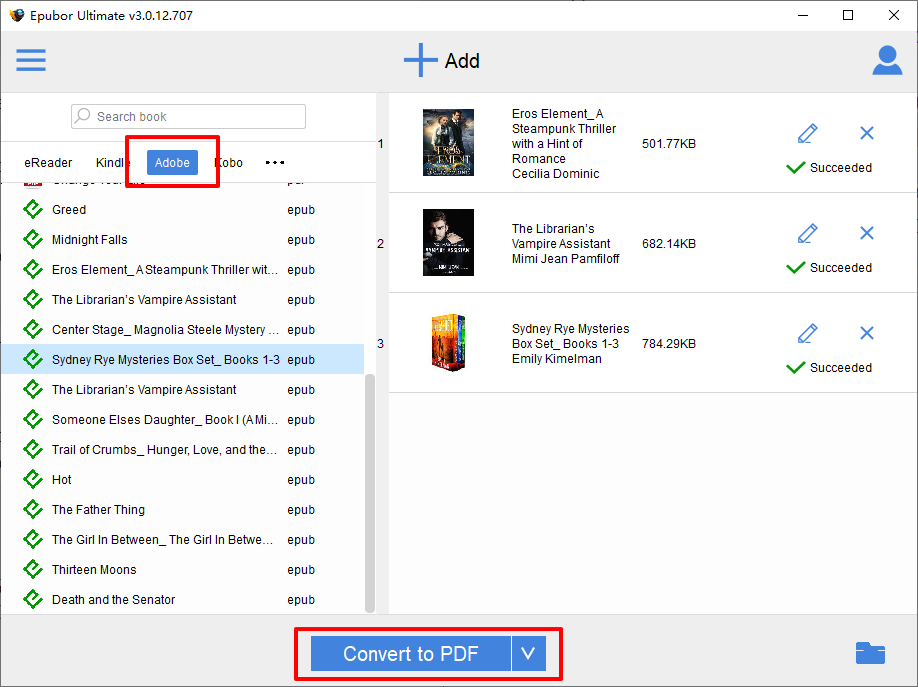Screen dimensions: 918x687
Task: Show more device tabs via ellipsis
Action: [275, 162]
